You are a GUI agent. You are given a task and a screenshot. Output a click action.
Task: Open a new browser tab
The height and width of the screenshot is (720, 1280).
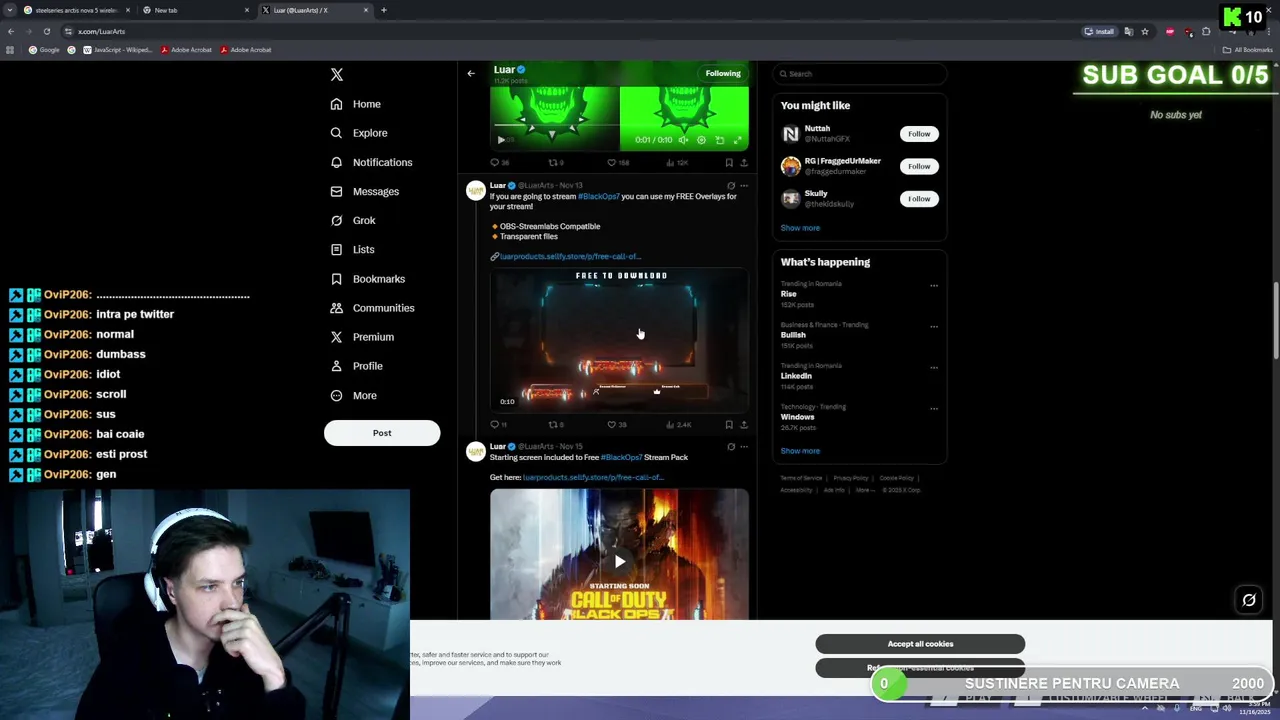coord(384,10)
